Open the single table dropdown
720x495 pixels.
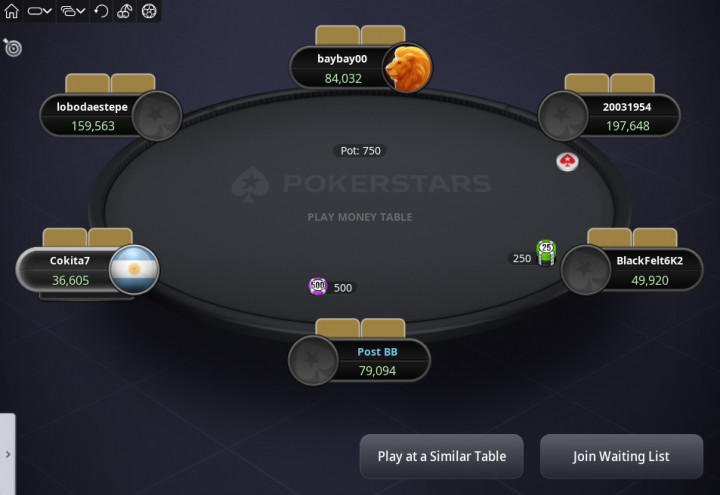(x=39, y=11)
